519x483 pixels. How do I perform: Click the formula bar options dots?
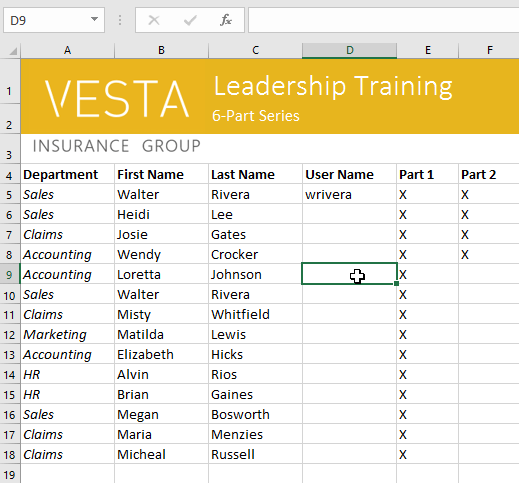[x=120, y=20]
